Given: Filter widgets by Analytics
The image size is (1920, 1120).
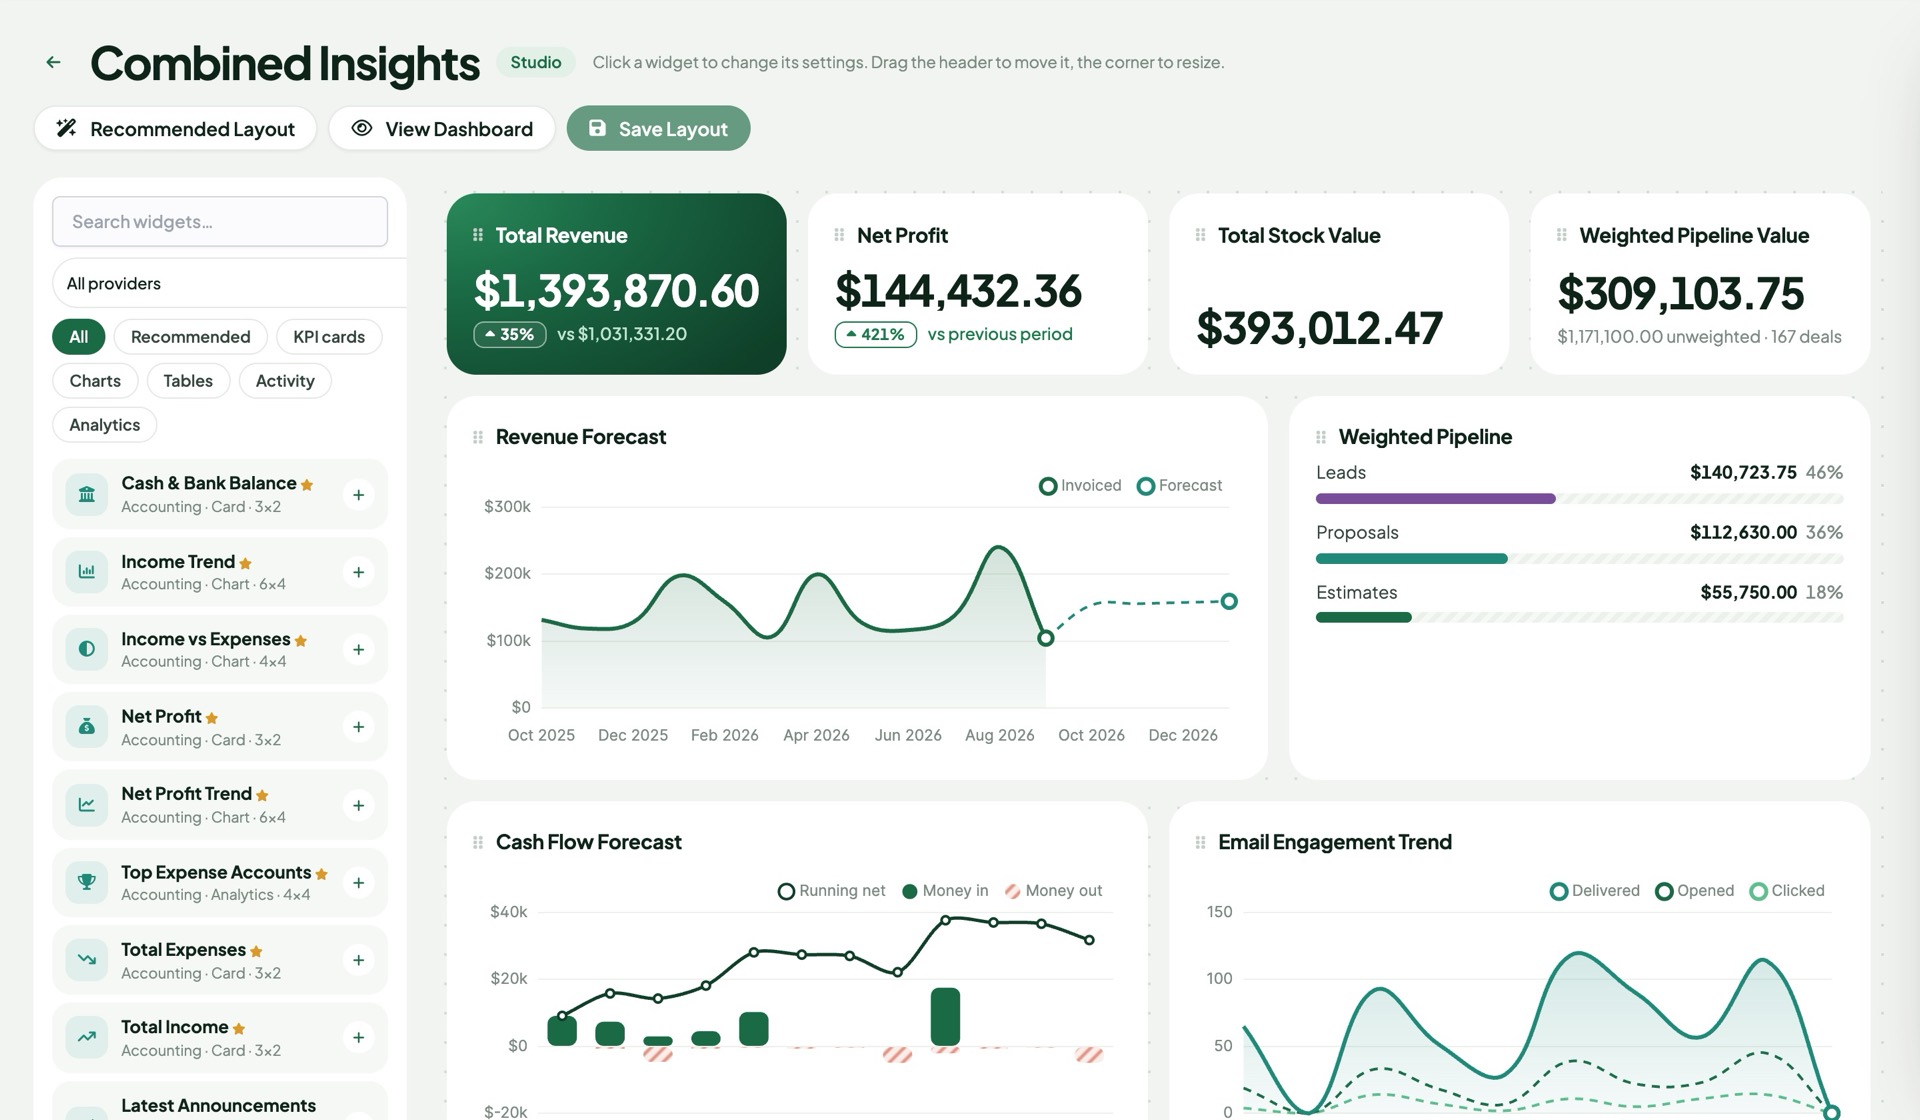Looking at the screenshot, I should 104,425.
